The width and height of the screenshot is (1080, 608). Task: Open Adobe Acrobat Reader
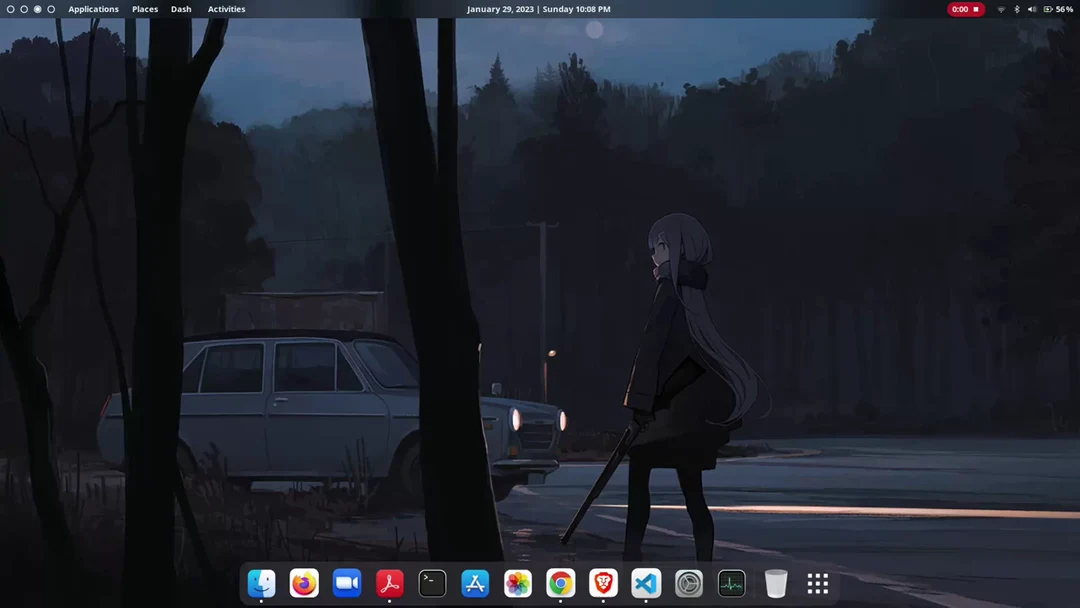pyautogui.click(x=389, y=583)
